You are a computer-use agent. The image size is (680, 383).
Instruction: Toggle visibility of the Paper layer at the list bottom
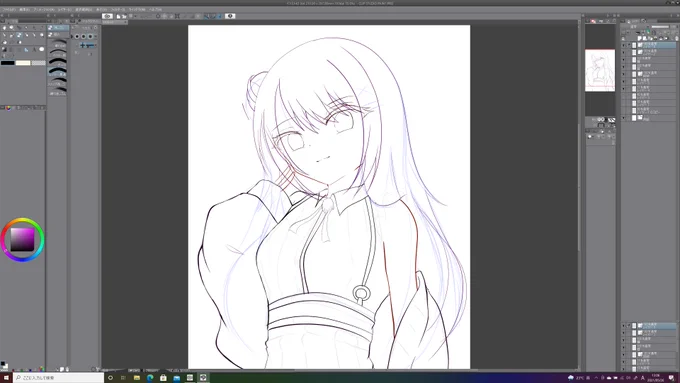pyautogui.click(x=623, y=118)
